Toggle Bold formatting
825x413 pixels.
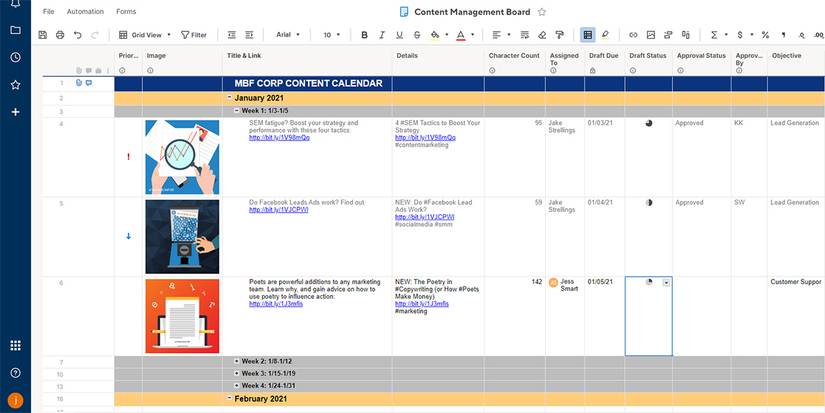tap(364, 35)
